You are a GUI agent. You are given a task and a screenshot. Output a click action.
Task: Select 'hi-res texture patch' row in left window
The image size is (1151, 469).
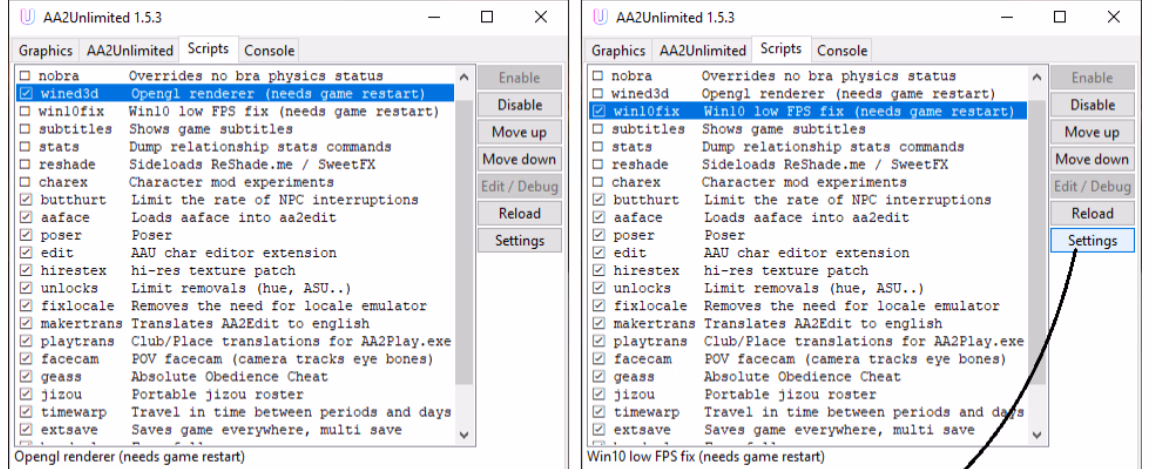pyautogui.click(x=235, y=271)
